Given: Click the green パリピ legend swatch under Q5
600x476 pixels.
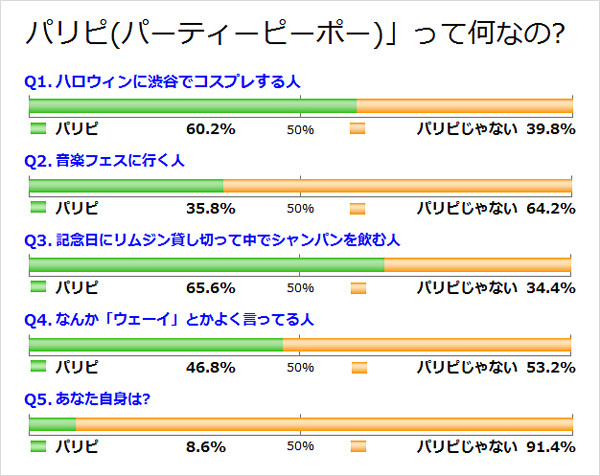Looking at the screenshot, I should point(39,448).
